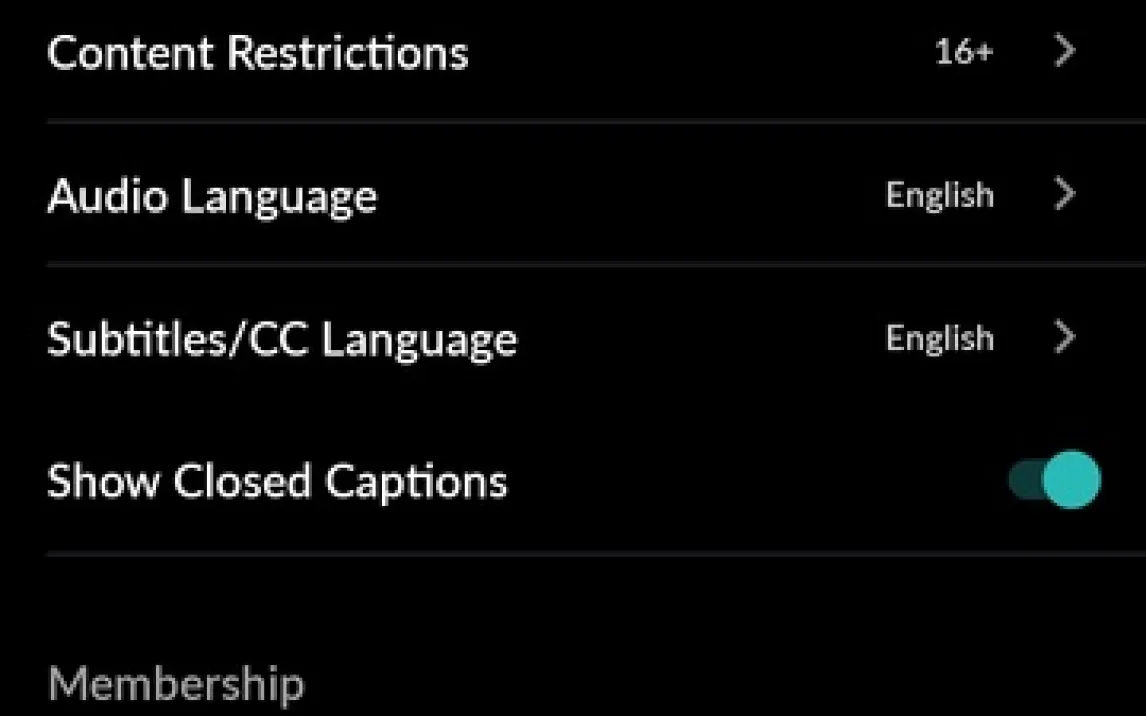Open Content Restrictions via its chevron arrow
Screen dimensions: 1146x716
tap(1065, 52)
